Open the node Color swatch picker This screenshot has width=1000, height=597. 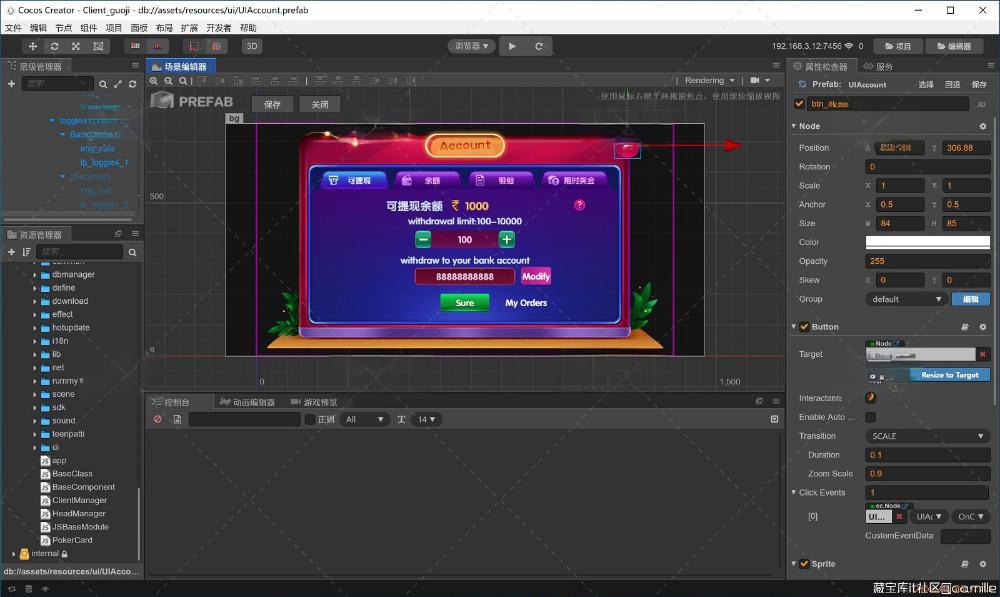click(x=927, y=242)
